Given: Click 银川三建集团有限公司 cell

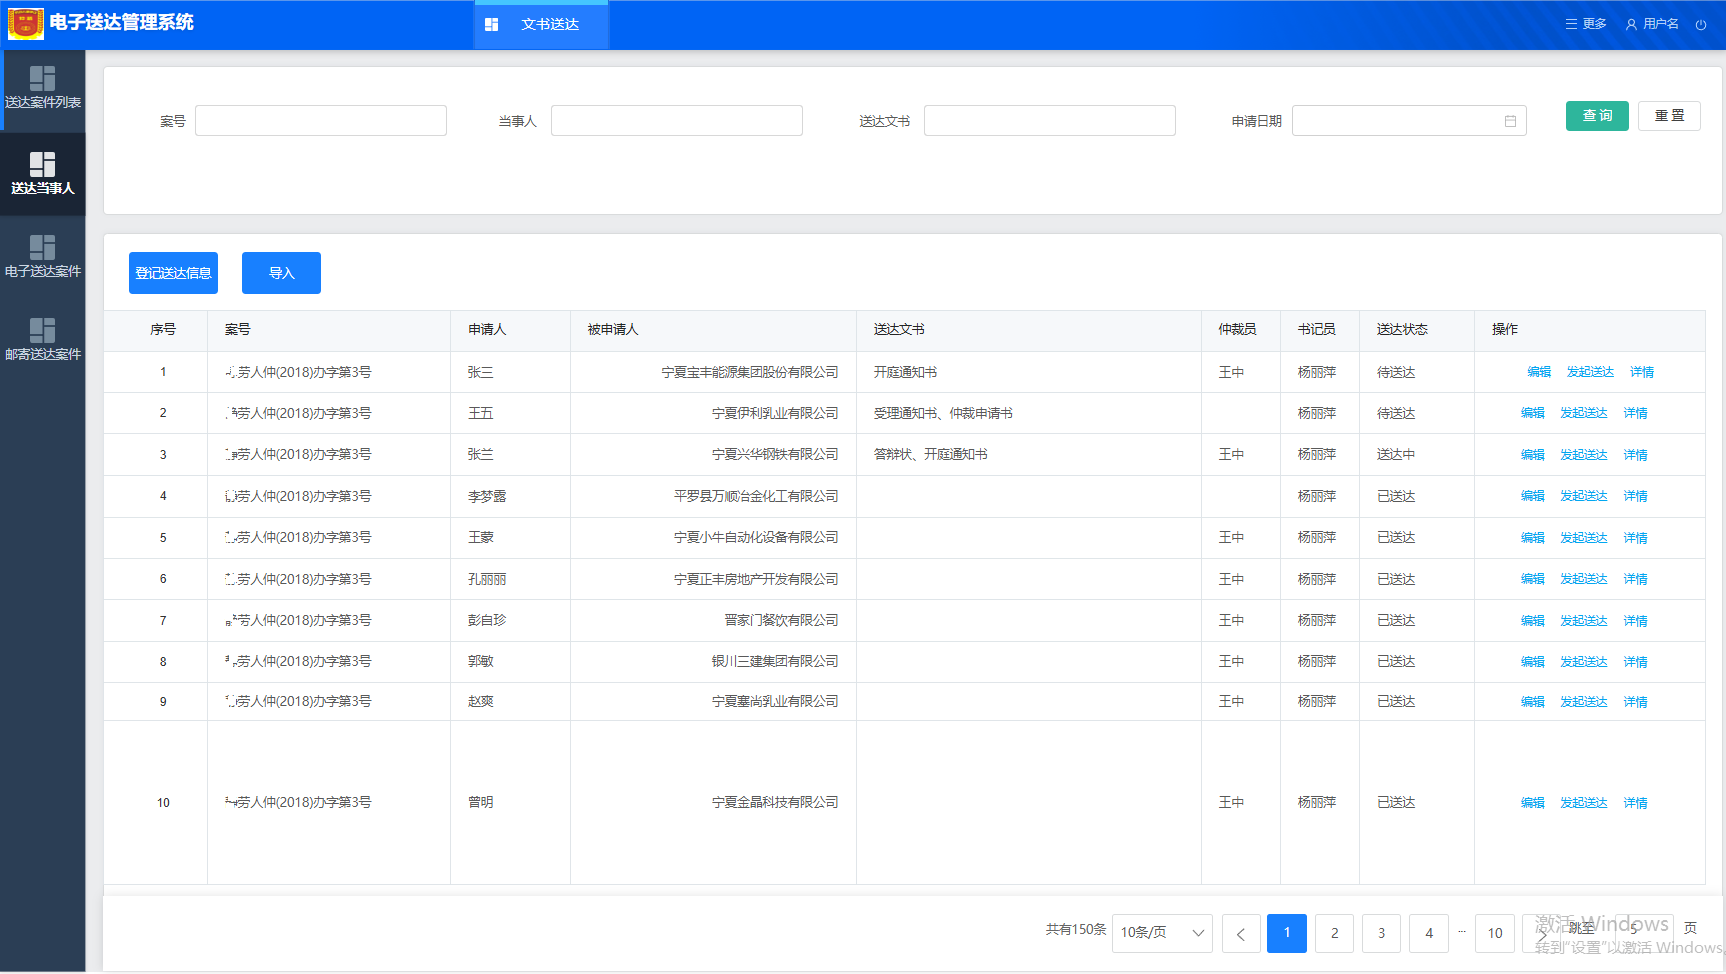Looking at the screenshot, I should point(775,661).
